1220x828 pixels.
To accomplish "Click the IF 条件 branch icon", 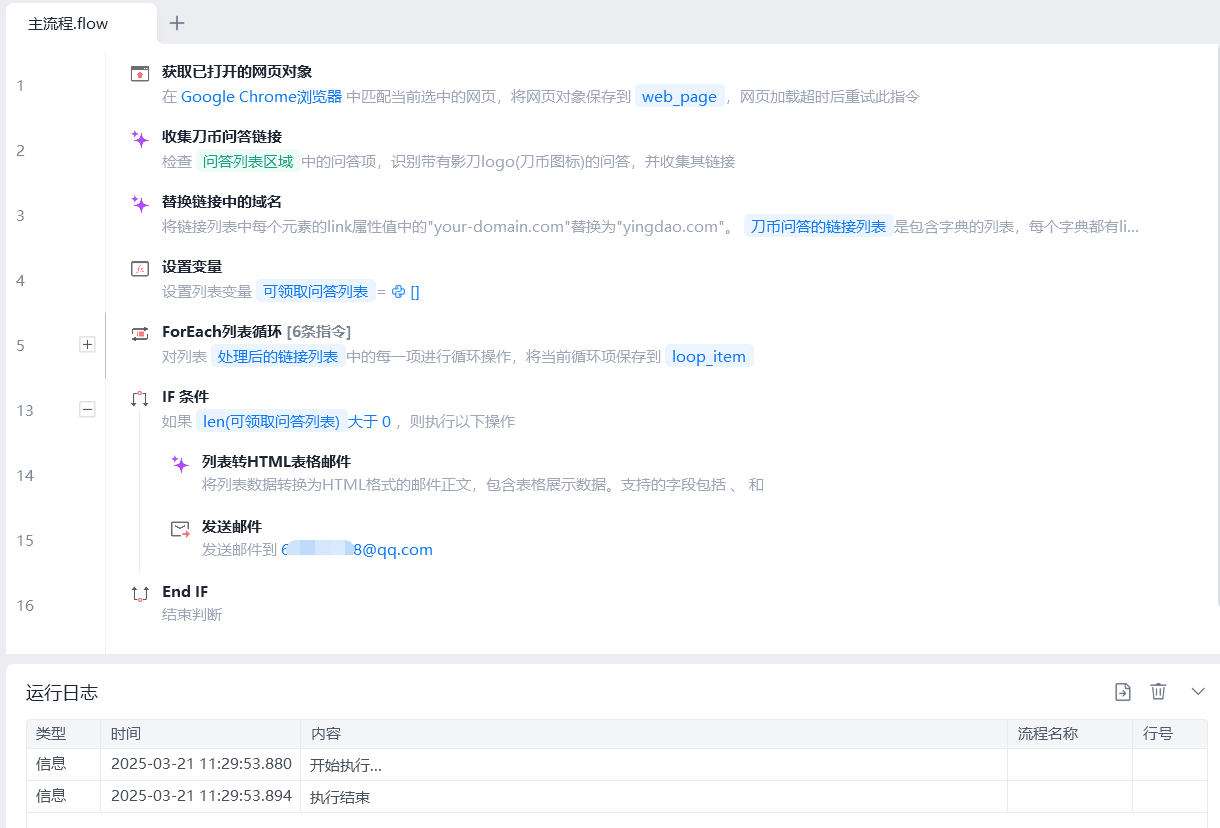I will (x=140, y=398).
